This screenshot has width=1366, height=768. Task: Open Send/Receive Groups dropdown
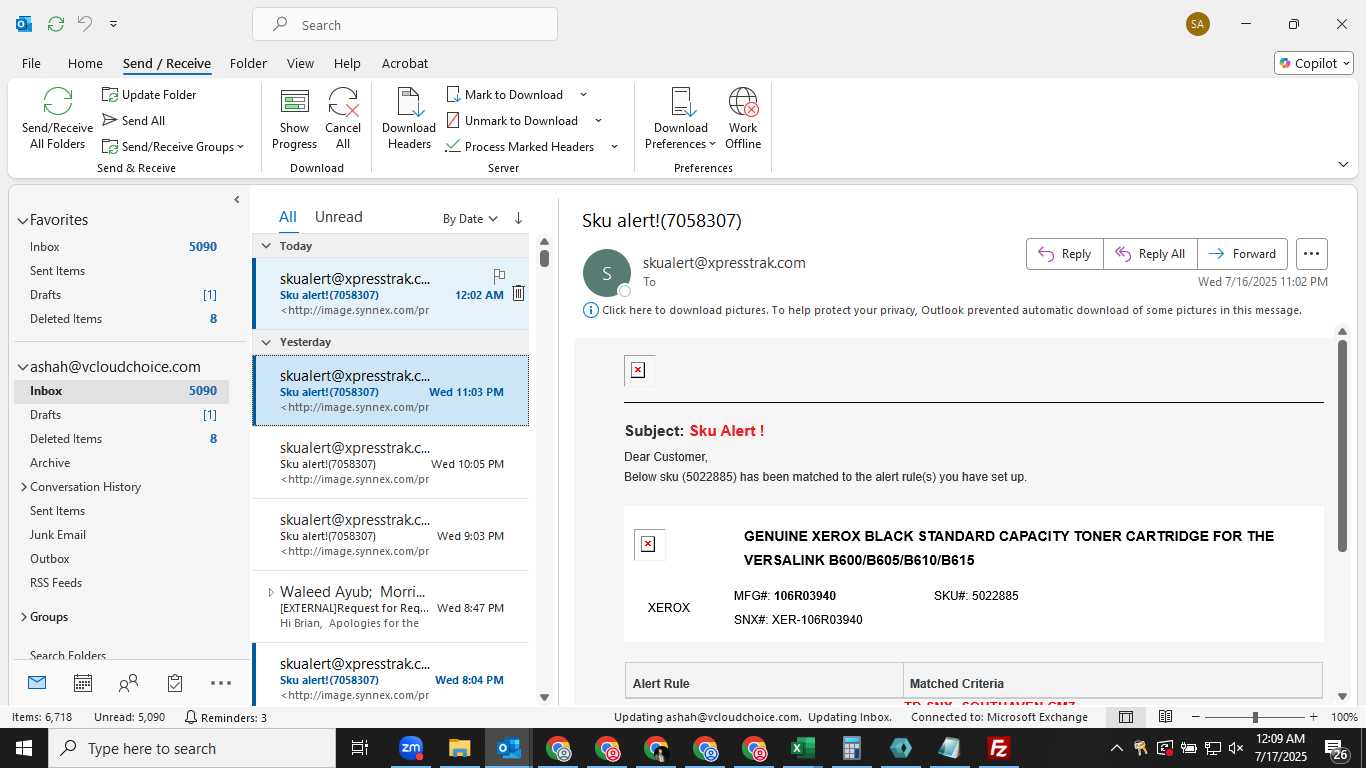(173, 147)
